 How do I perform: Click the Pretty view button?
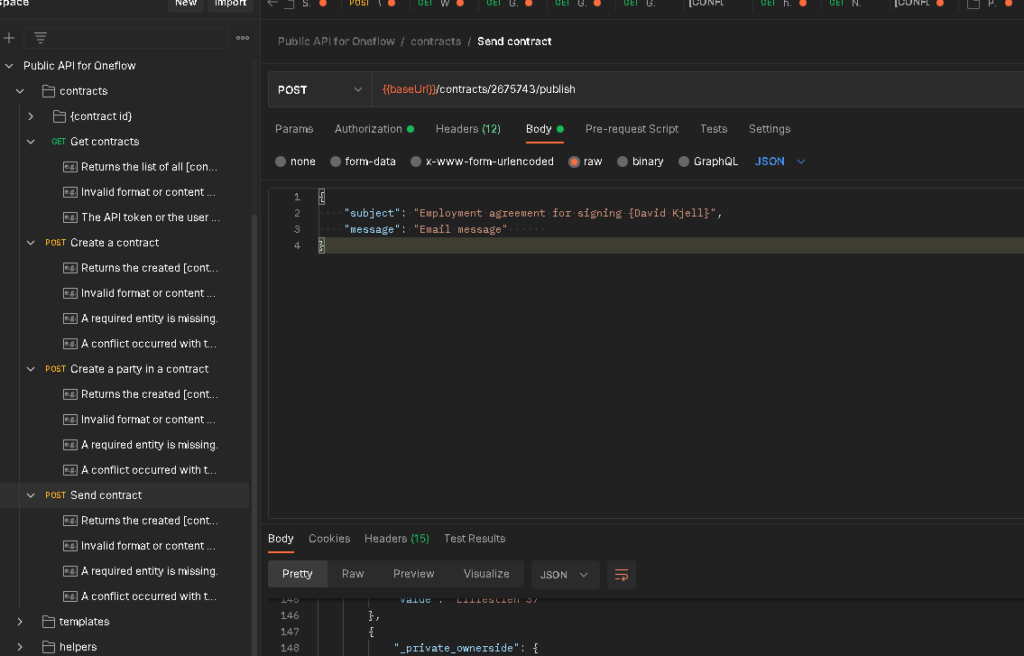[x=297, y=574]
